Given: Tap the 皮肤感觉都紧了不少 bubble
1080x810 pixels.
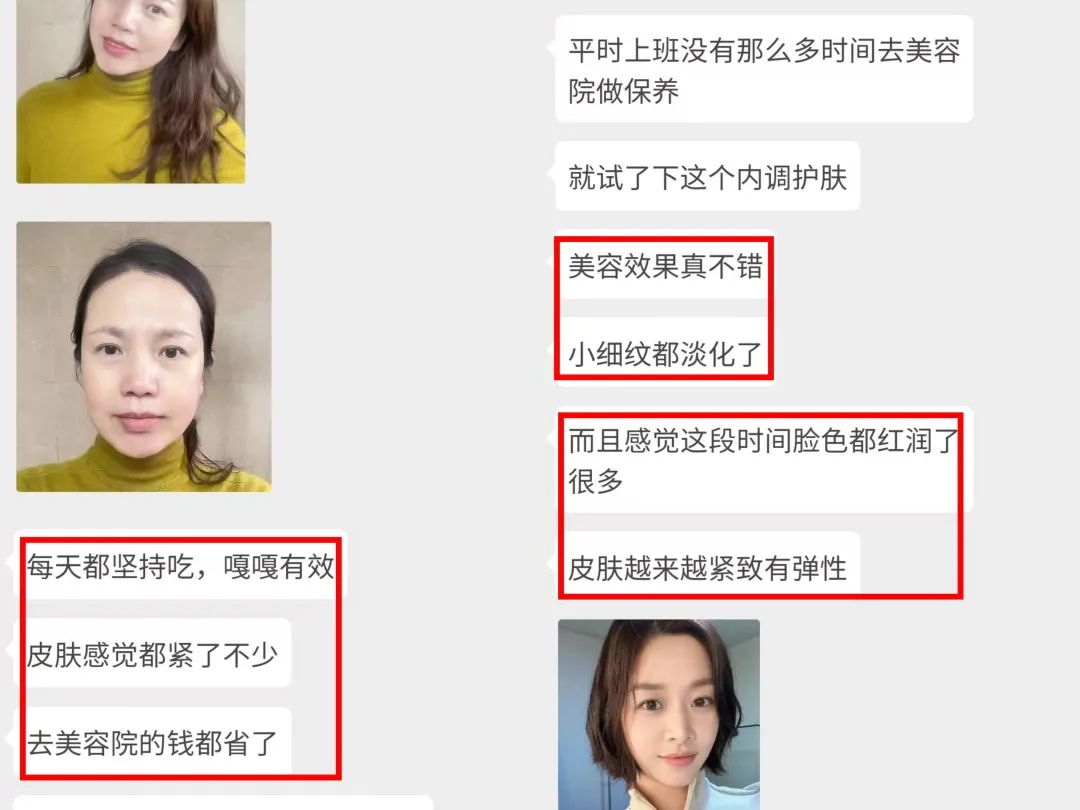Looking at the screenshot, I should [x=152, y=653].
